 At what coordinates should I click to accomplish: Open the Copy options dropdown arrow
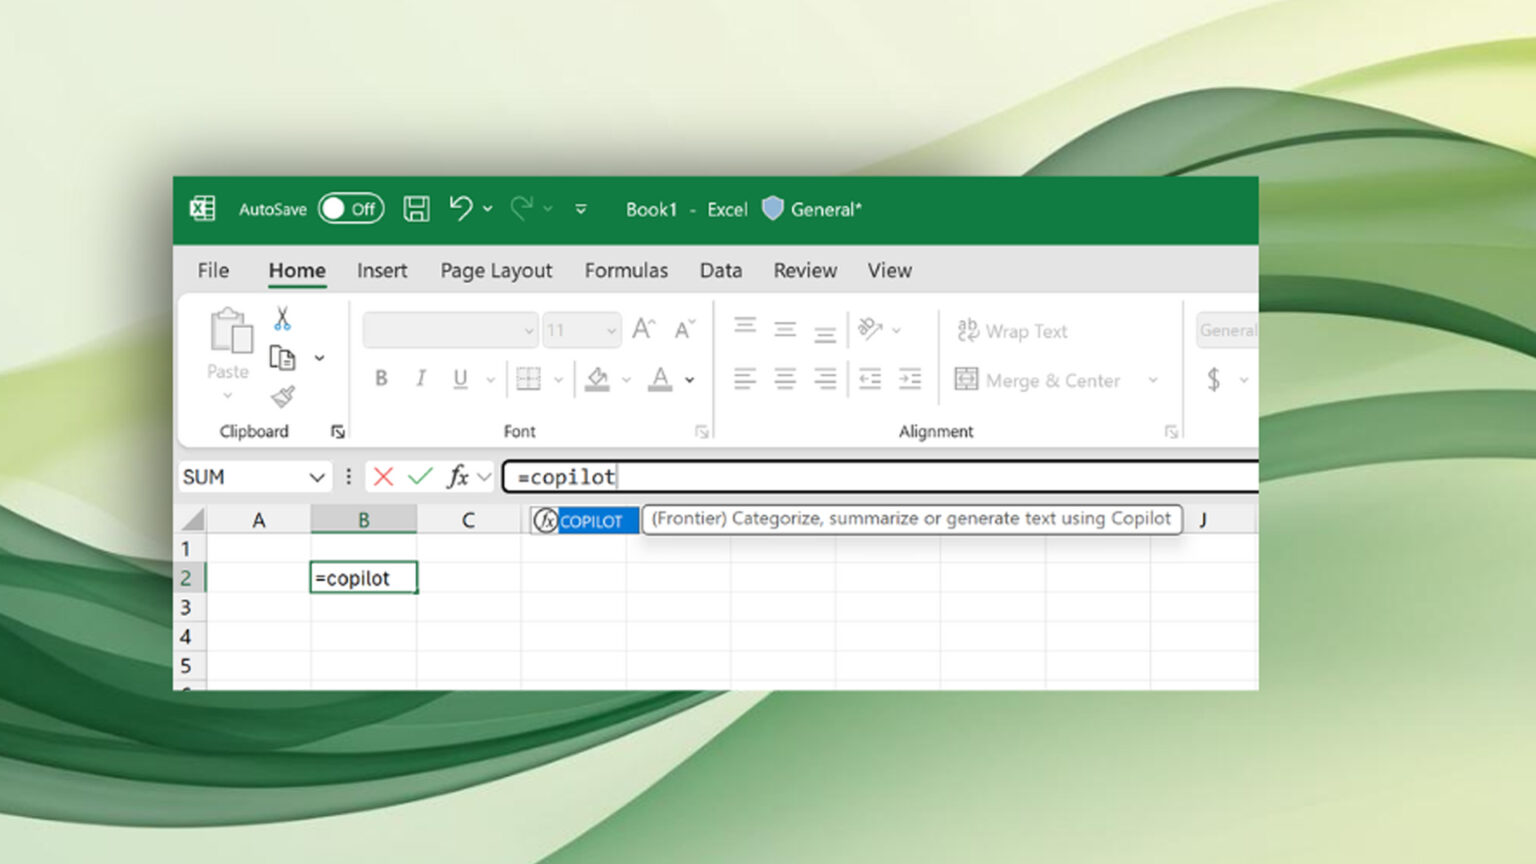click(x=319, y=358)
